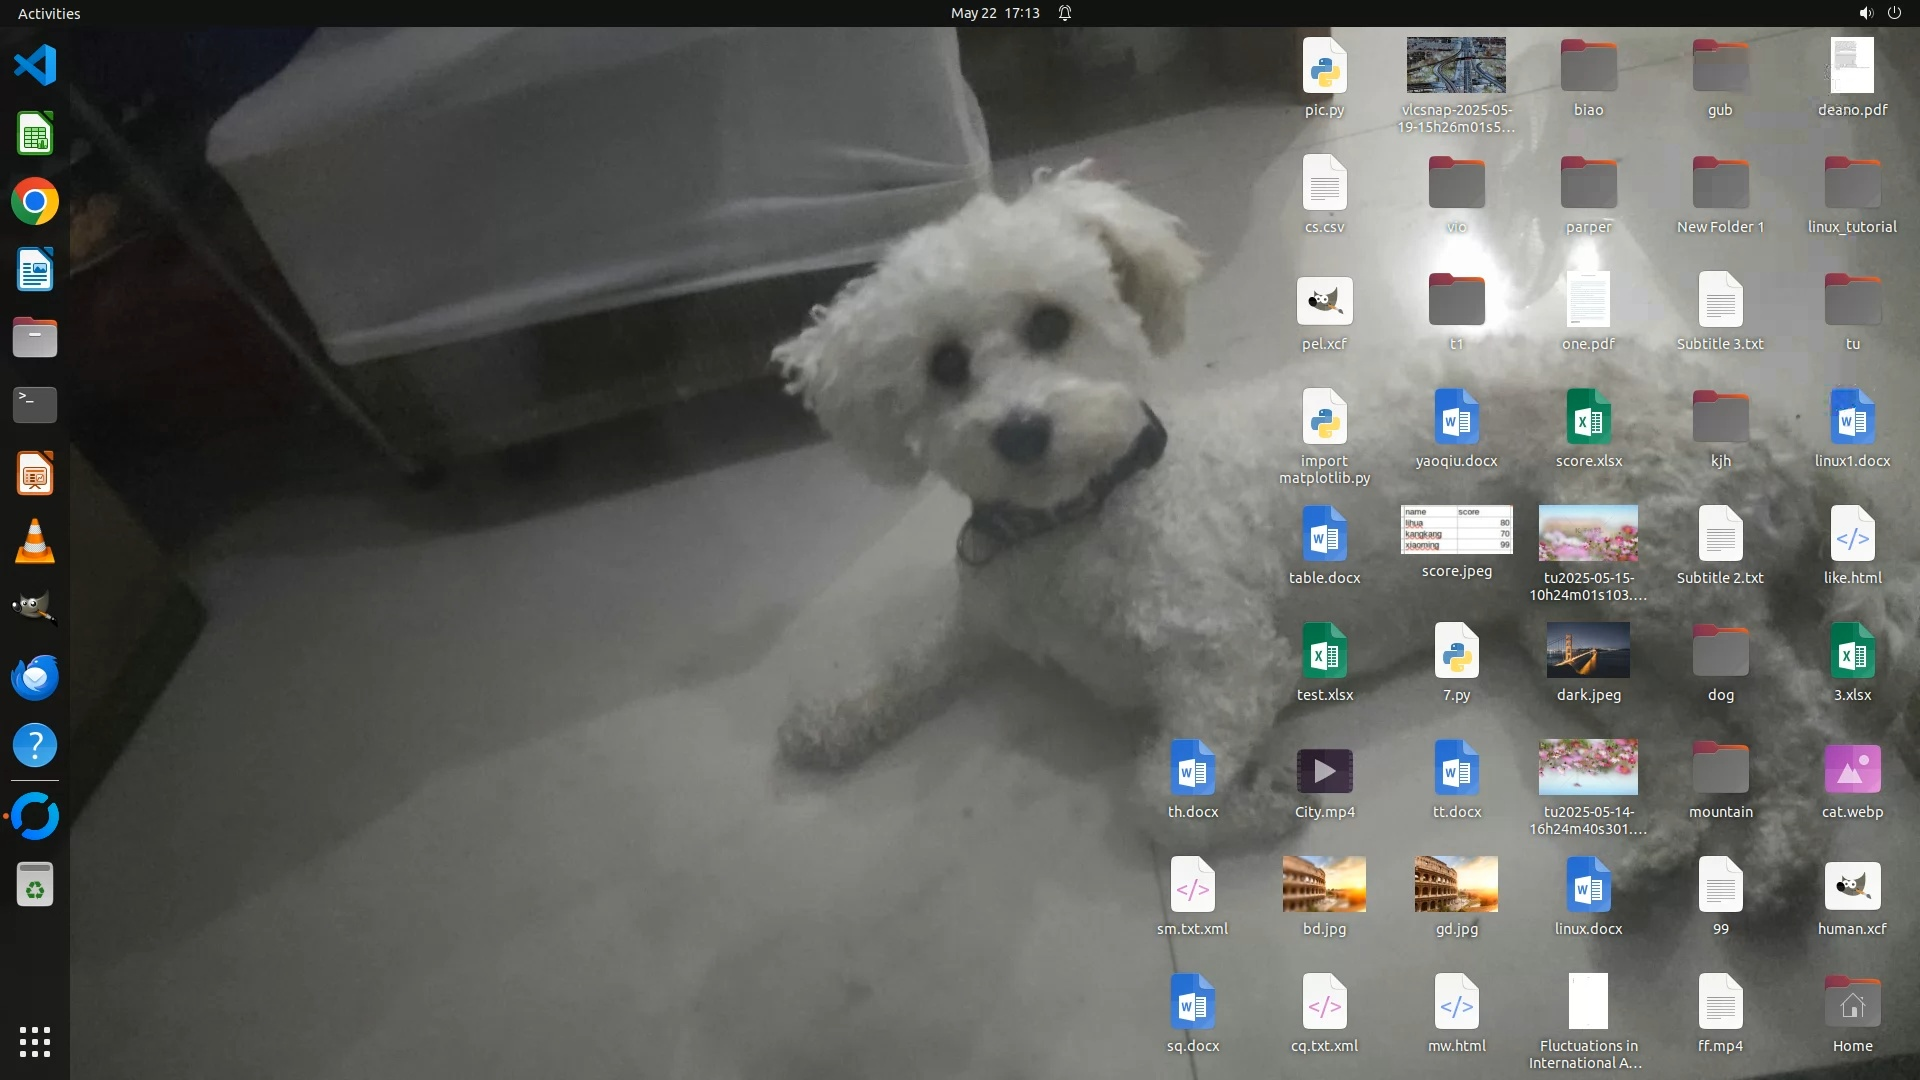Select the score.xlsx spreadsheet file
The width and height of the screenshot is (1920, 1080).
(1588, 418)
